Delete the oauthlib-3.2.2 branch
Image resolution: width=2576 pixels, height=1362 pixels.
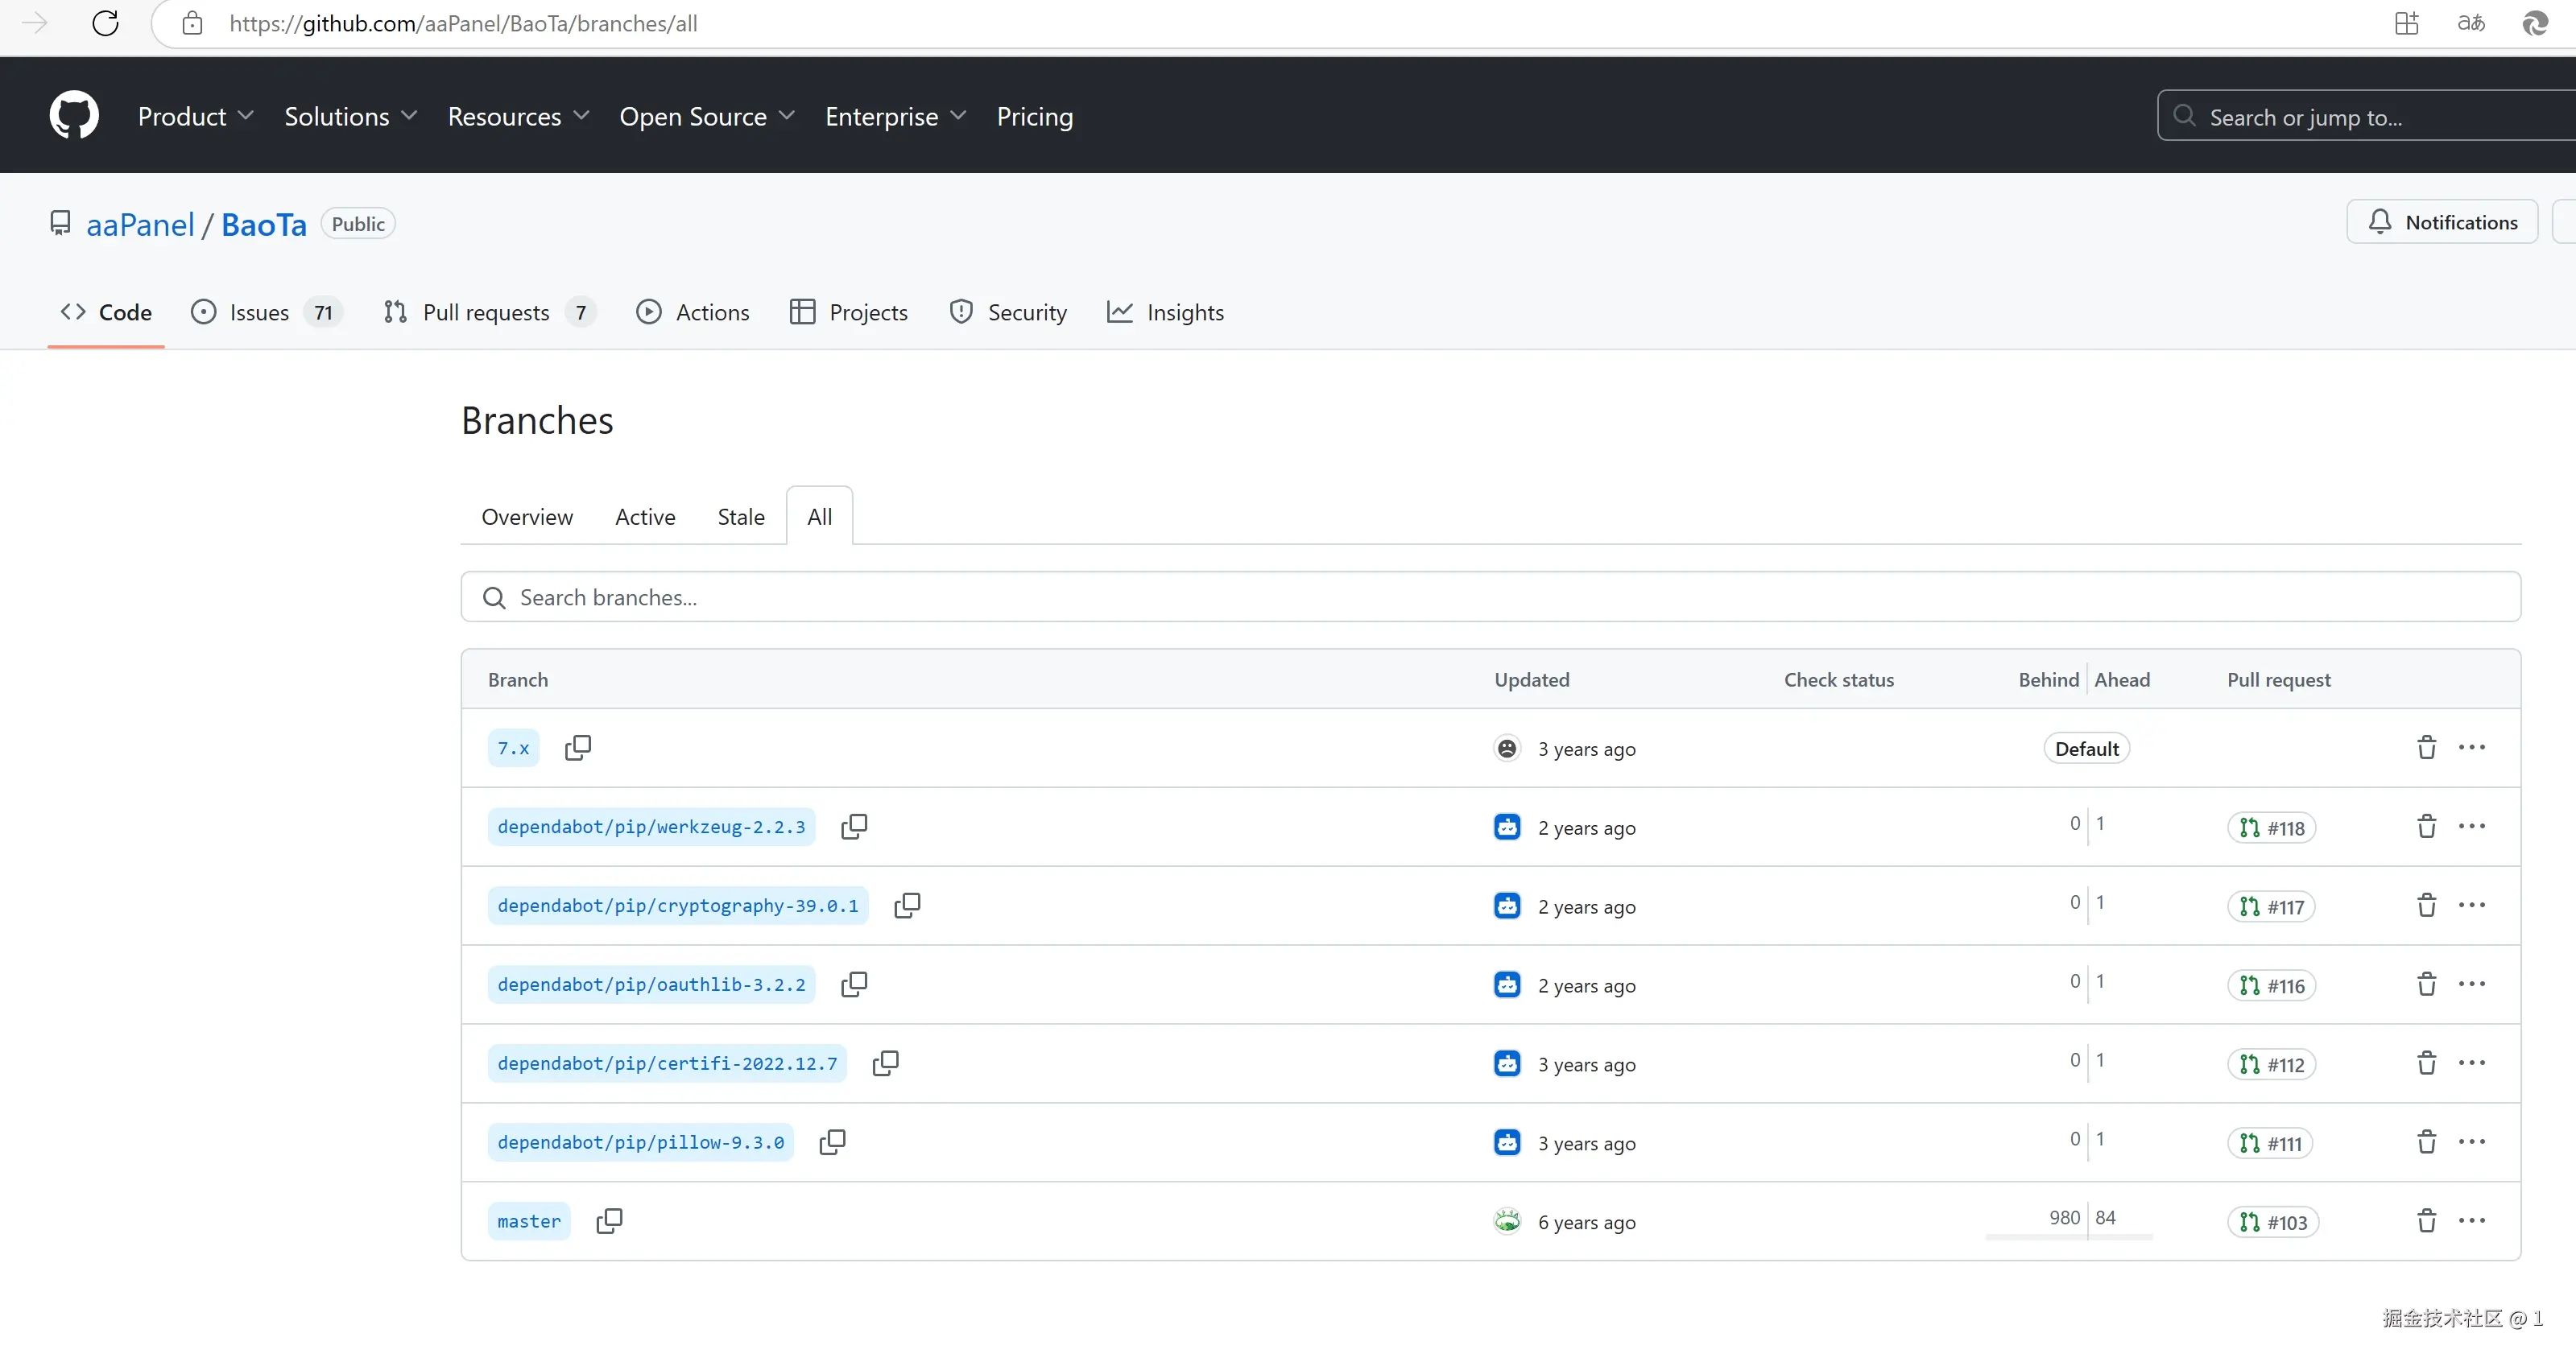coord(2426,984)
